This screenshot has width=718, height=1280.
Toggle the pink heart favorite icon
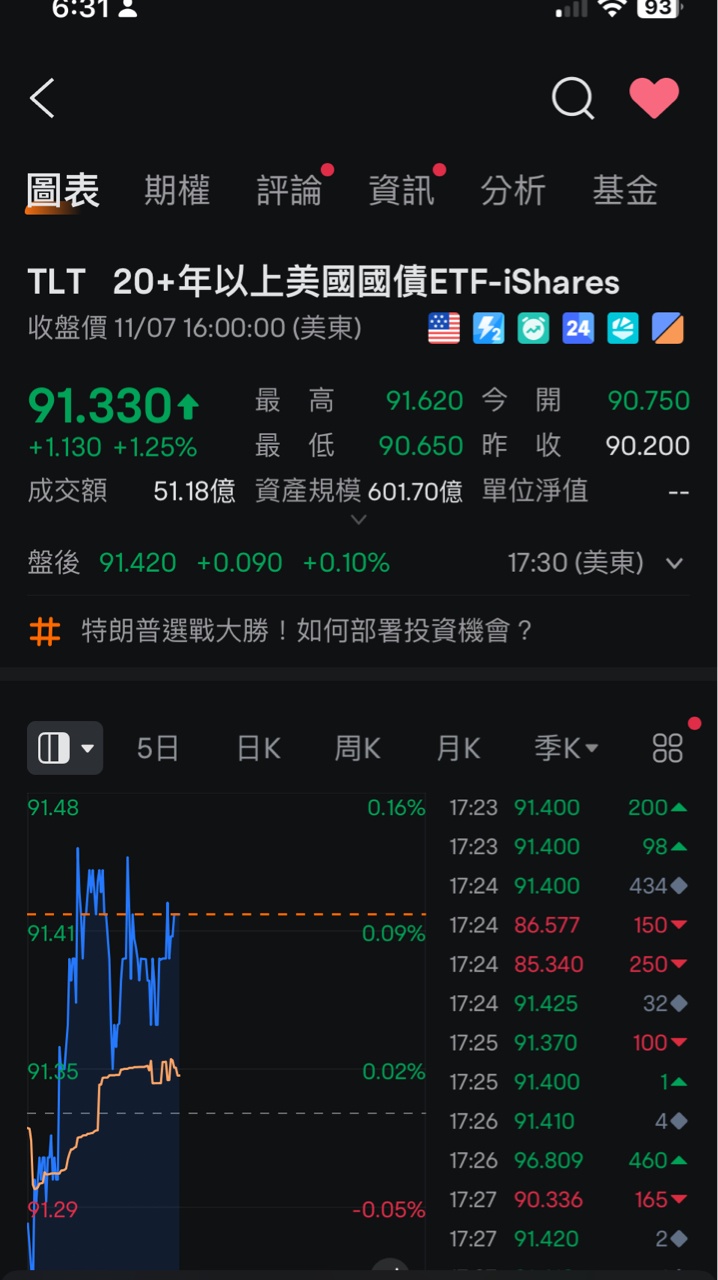(654, 99)
